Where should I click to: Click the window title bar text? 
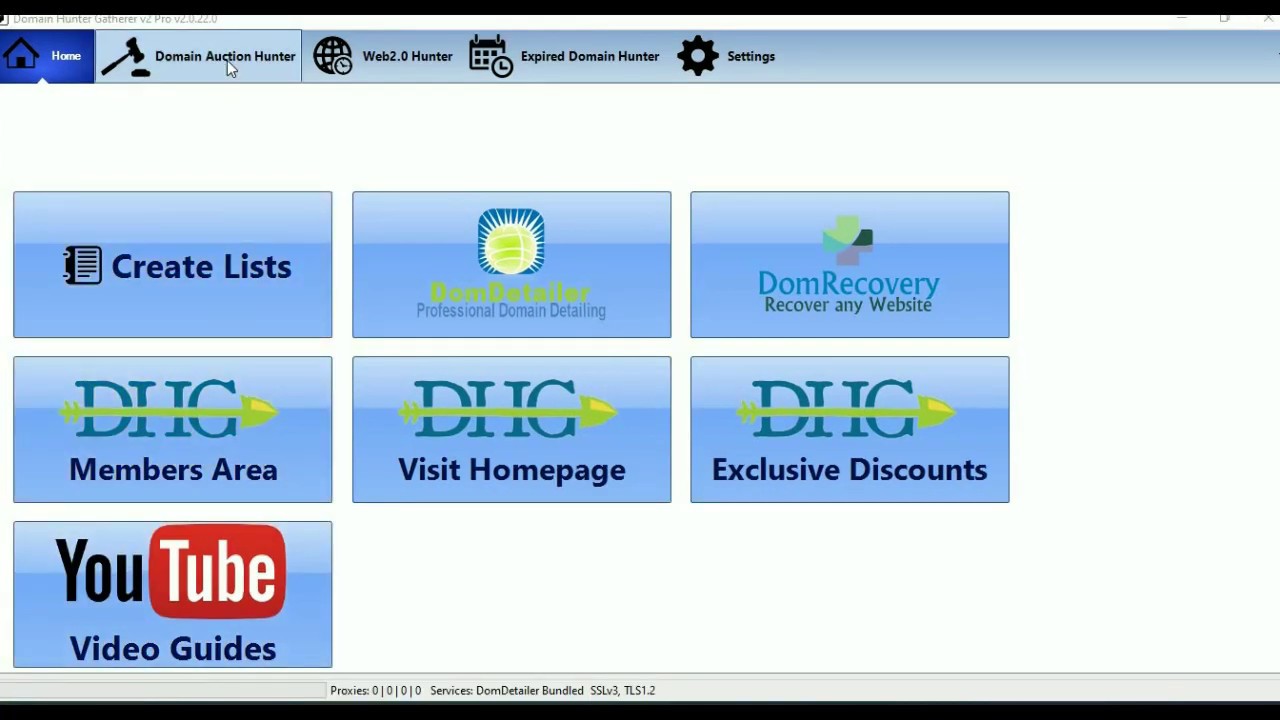pyautogui.click(x=115, y=19)
